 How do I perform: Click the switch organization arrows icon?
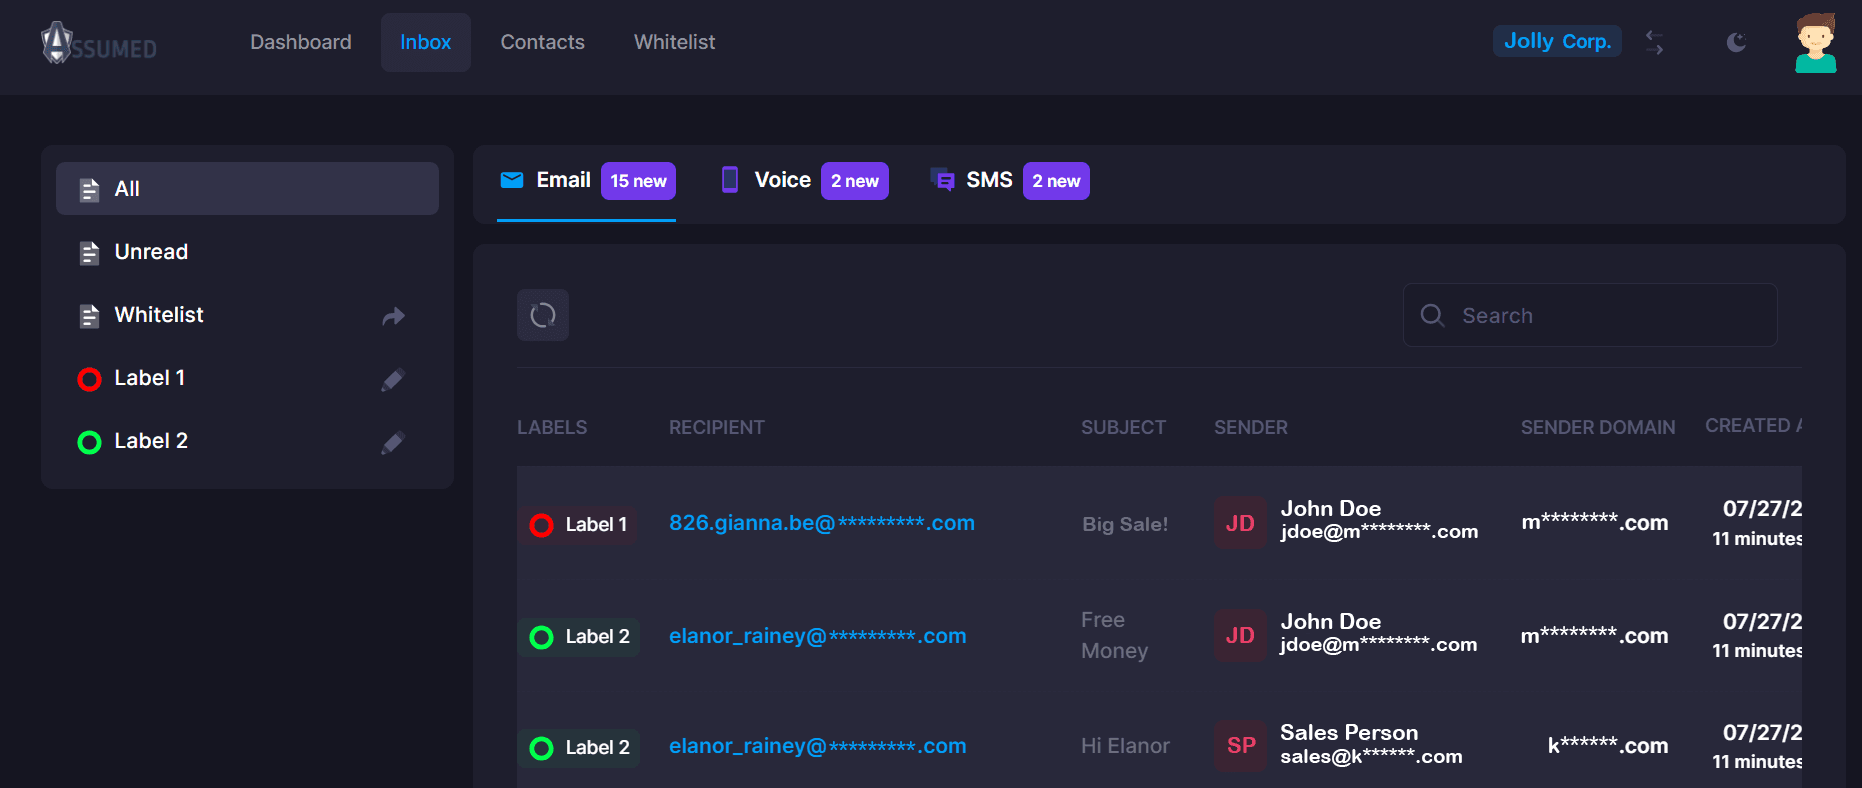1655,42
